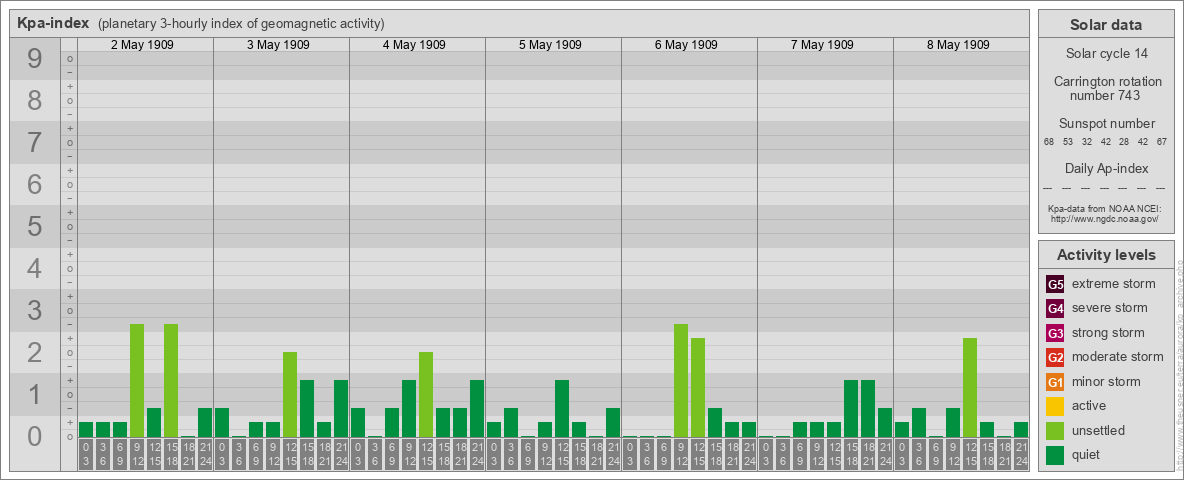
Task: Click the Activity levels panel heading
Action: coord(1106,255)
